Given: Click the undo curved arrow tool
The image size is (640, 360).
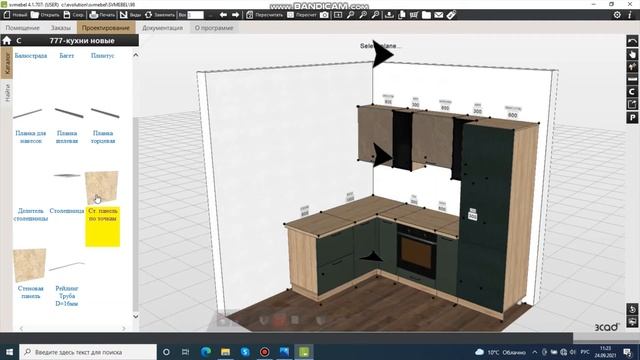Looking at the screenshot, I should pos(632,41).
